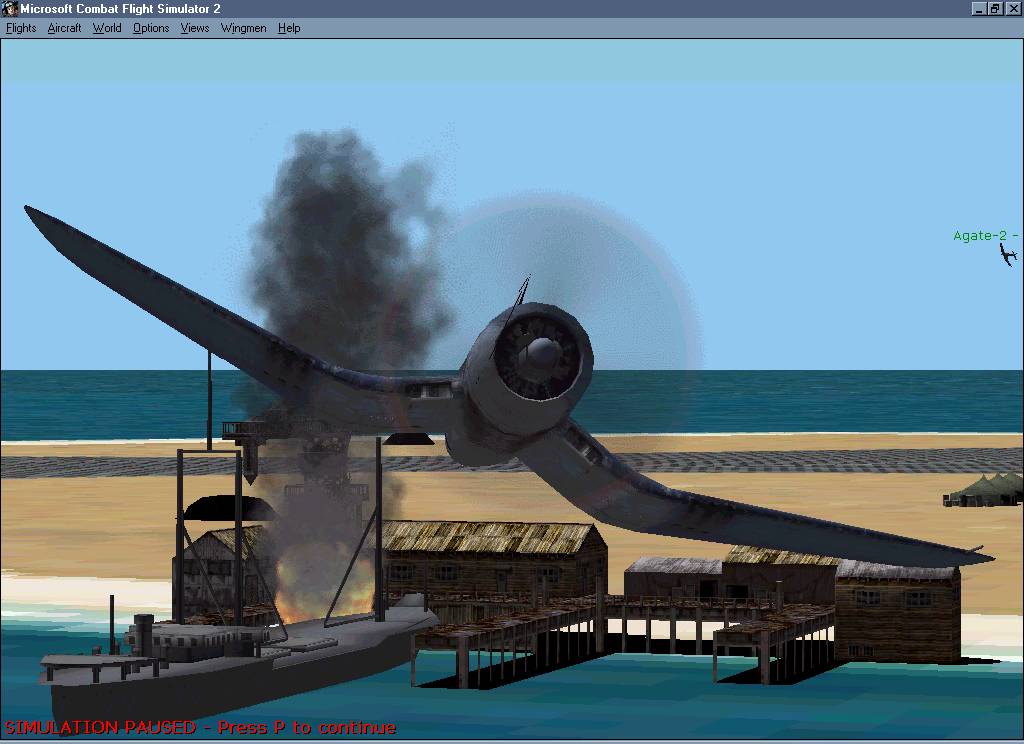The height and width of the screenshot is (744, 1024).
Task: Click the red SIMULATION PAUSED message
Action: (200, 727)
